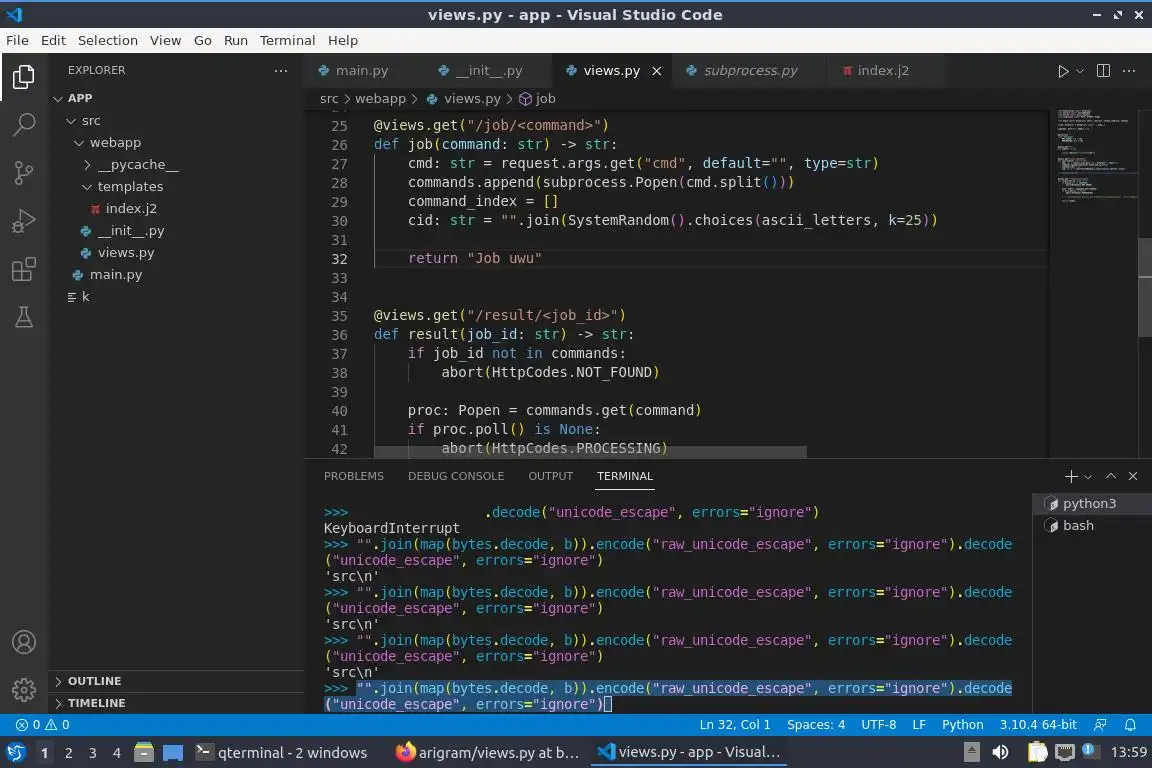Show errors and warnings in status bar
Screen dimensions: 1152x768
click(x=43, y=725)
